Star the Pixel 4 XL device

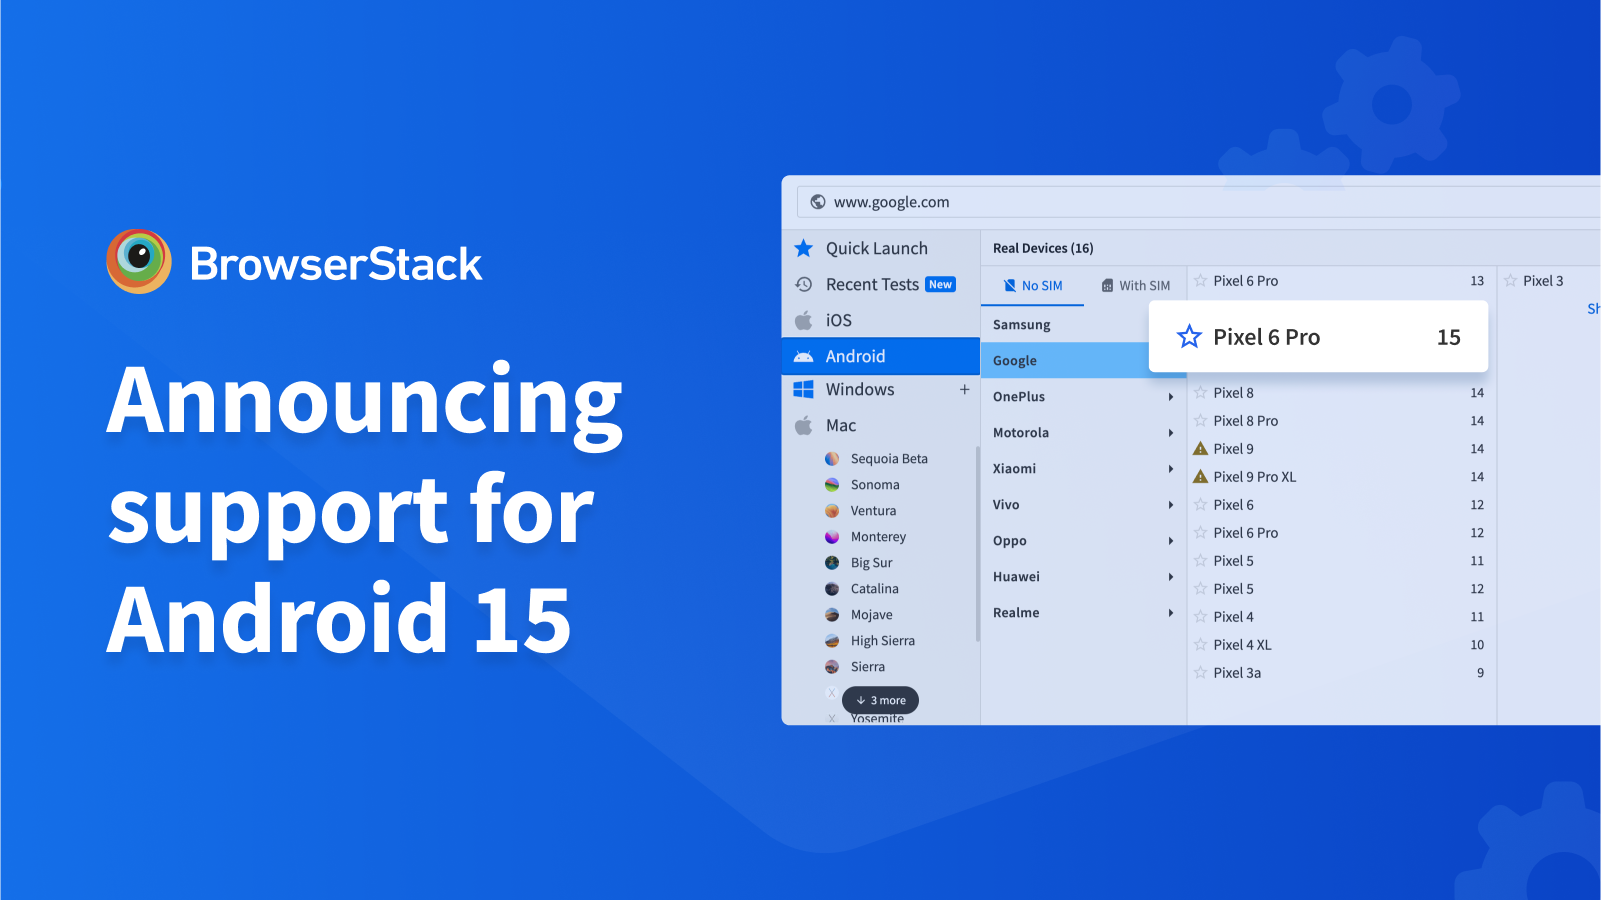point(1201,645)
